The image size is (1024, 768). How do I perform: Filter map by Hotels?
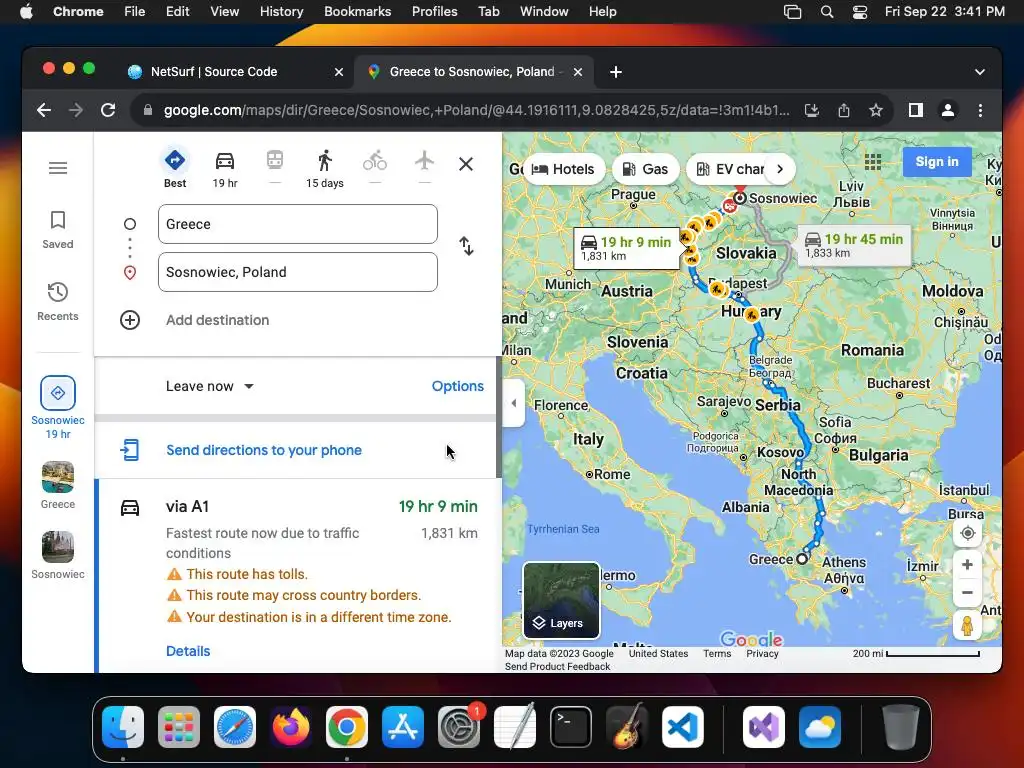[x=564, y=169]
